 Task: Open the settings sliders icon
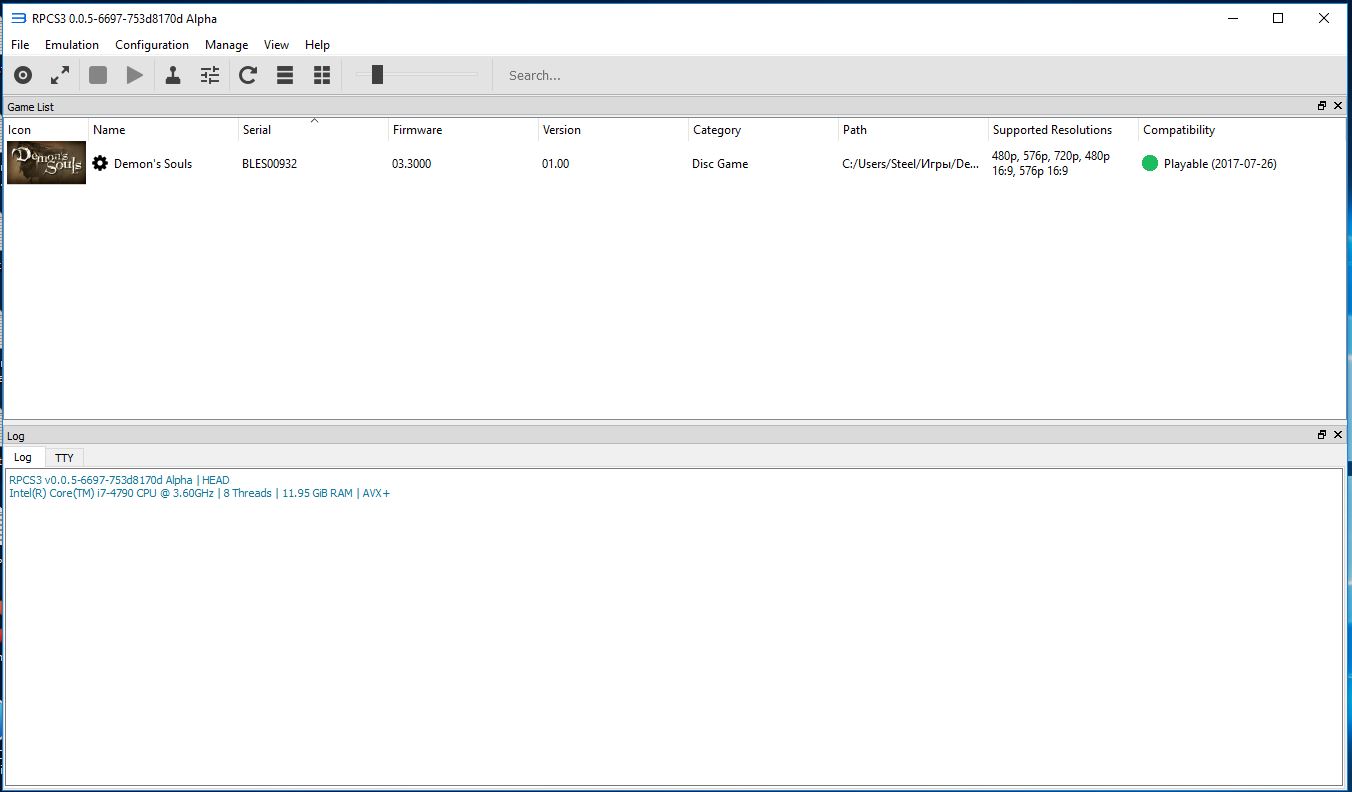pos(210,75)
